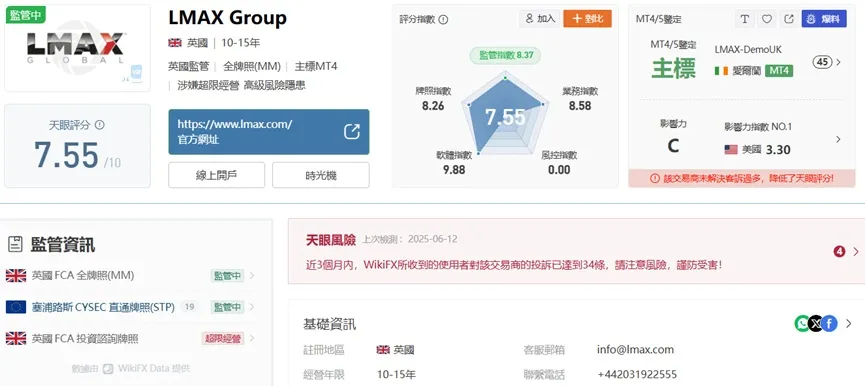Click the 軟體指數 9.88 value
Screen dimensions: 865x386
point(454,170)
